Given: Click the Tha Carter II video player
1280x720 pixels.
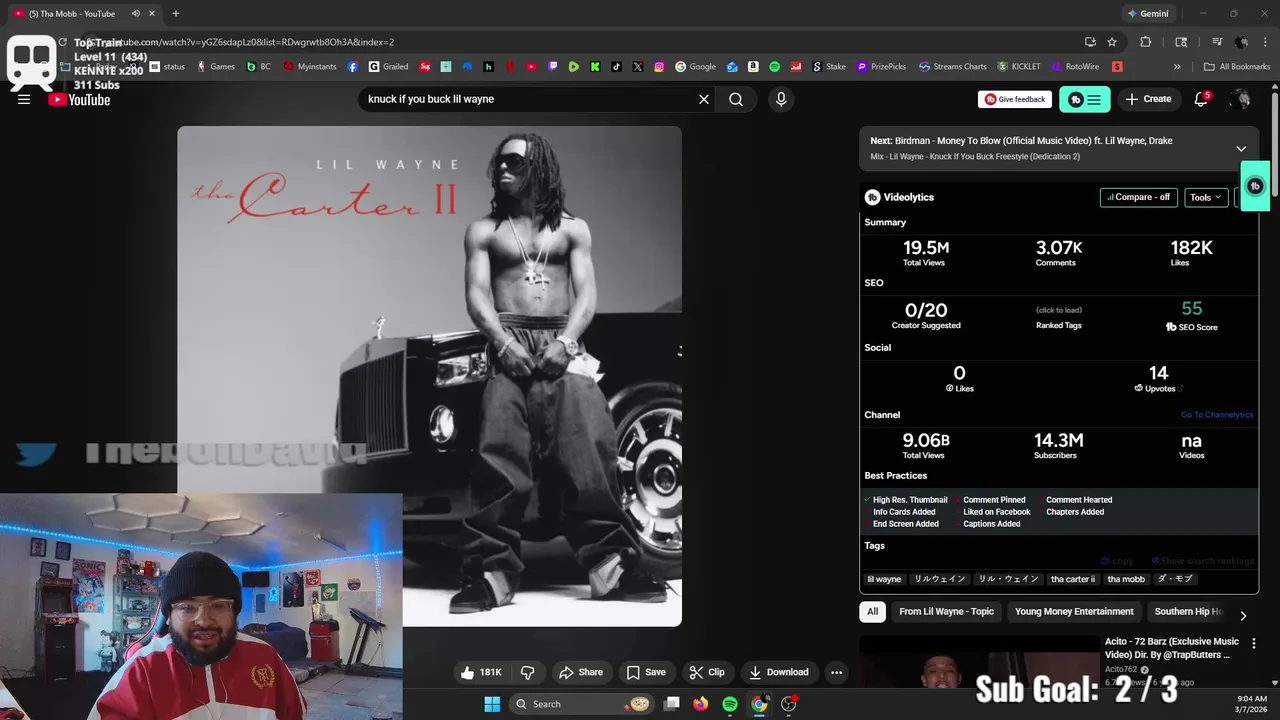Looking at the screenshot, I should pyautogui.click(x=430, y=376).
